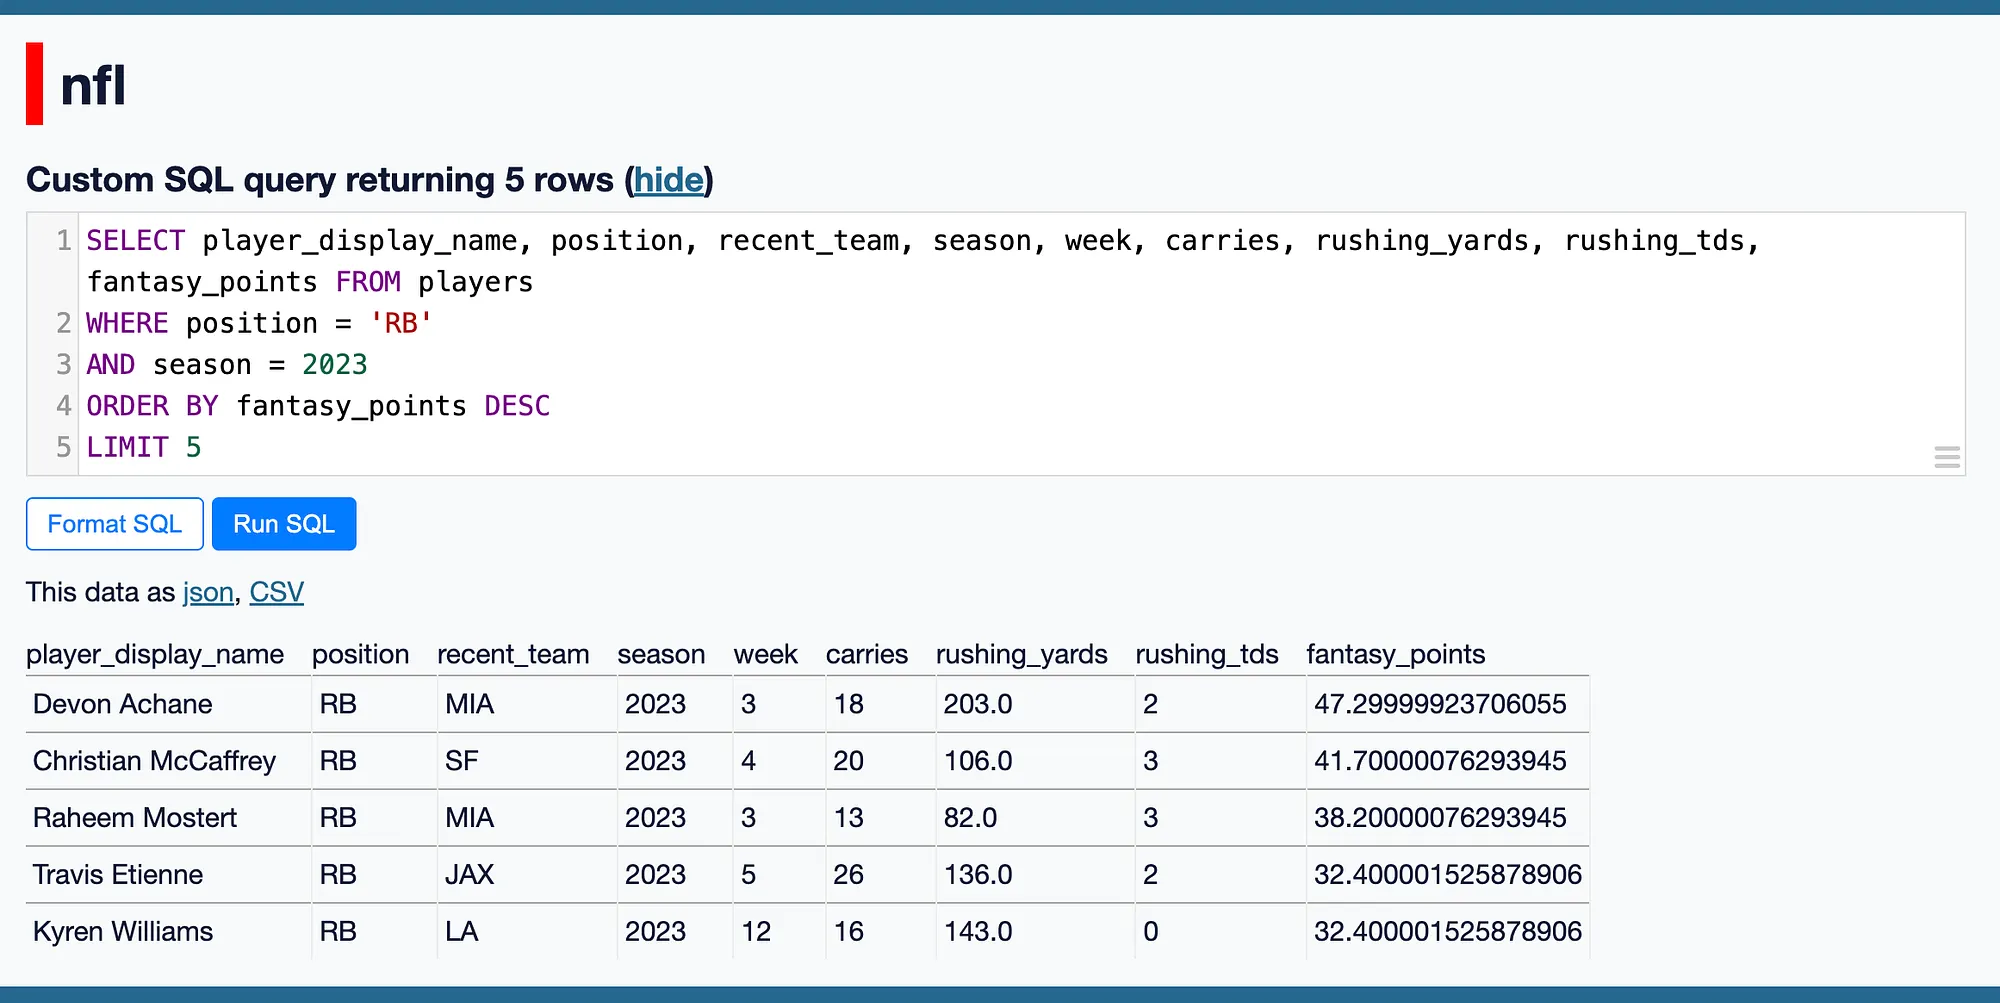Click the hide link in heading
This screenshot has width=2000, height=1003.
669,180
